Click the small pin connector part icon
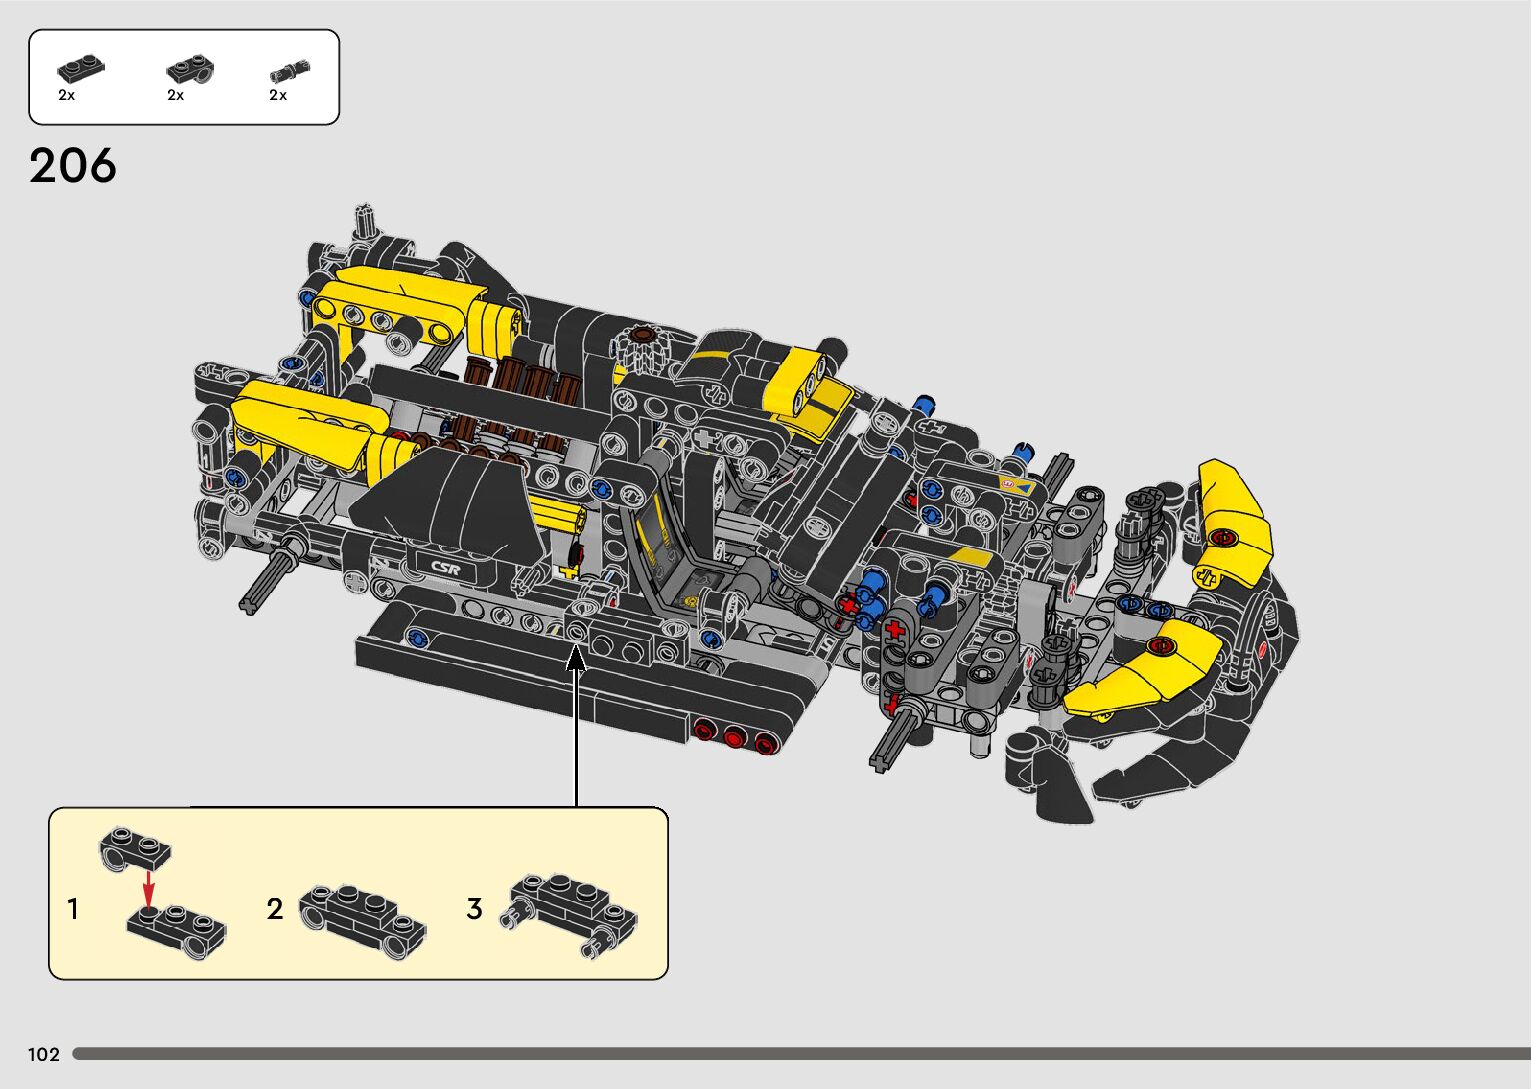The width and height of the screenshot is (1531, 1089). (290, 70)
